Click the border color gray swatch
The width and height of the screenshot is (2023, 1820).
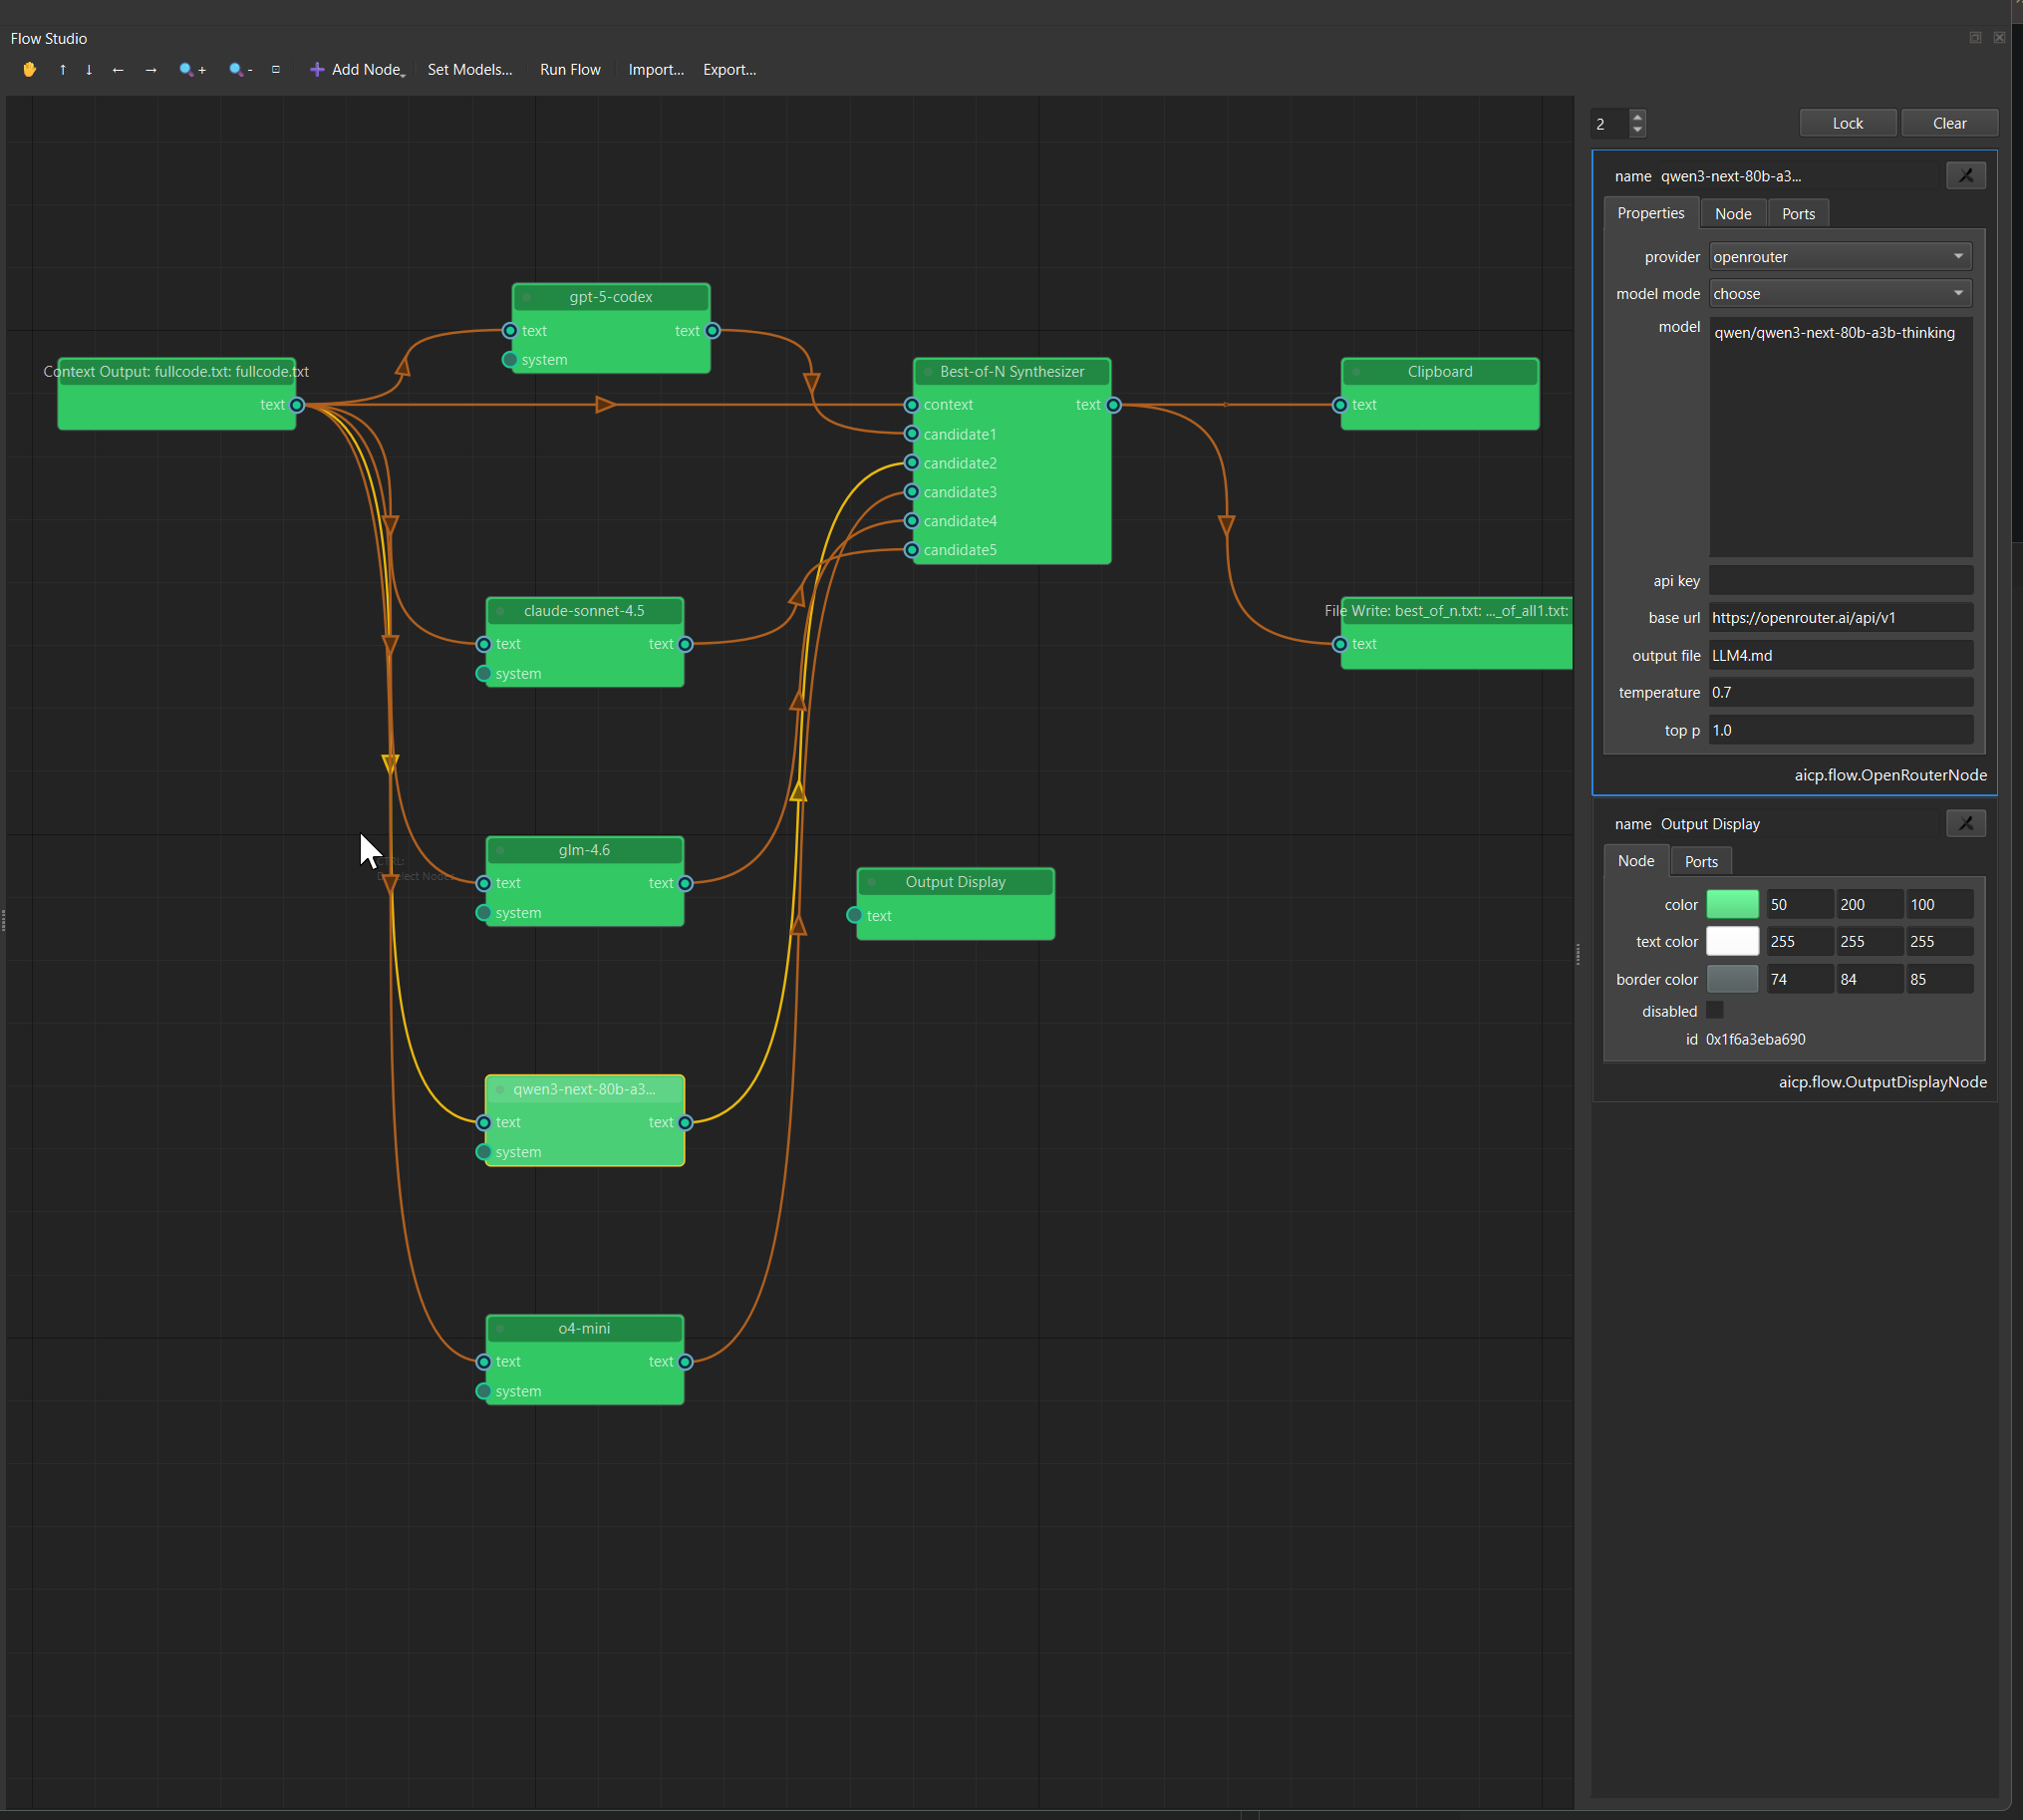[x=1732, y=980]
